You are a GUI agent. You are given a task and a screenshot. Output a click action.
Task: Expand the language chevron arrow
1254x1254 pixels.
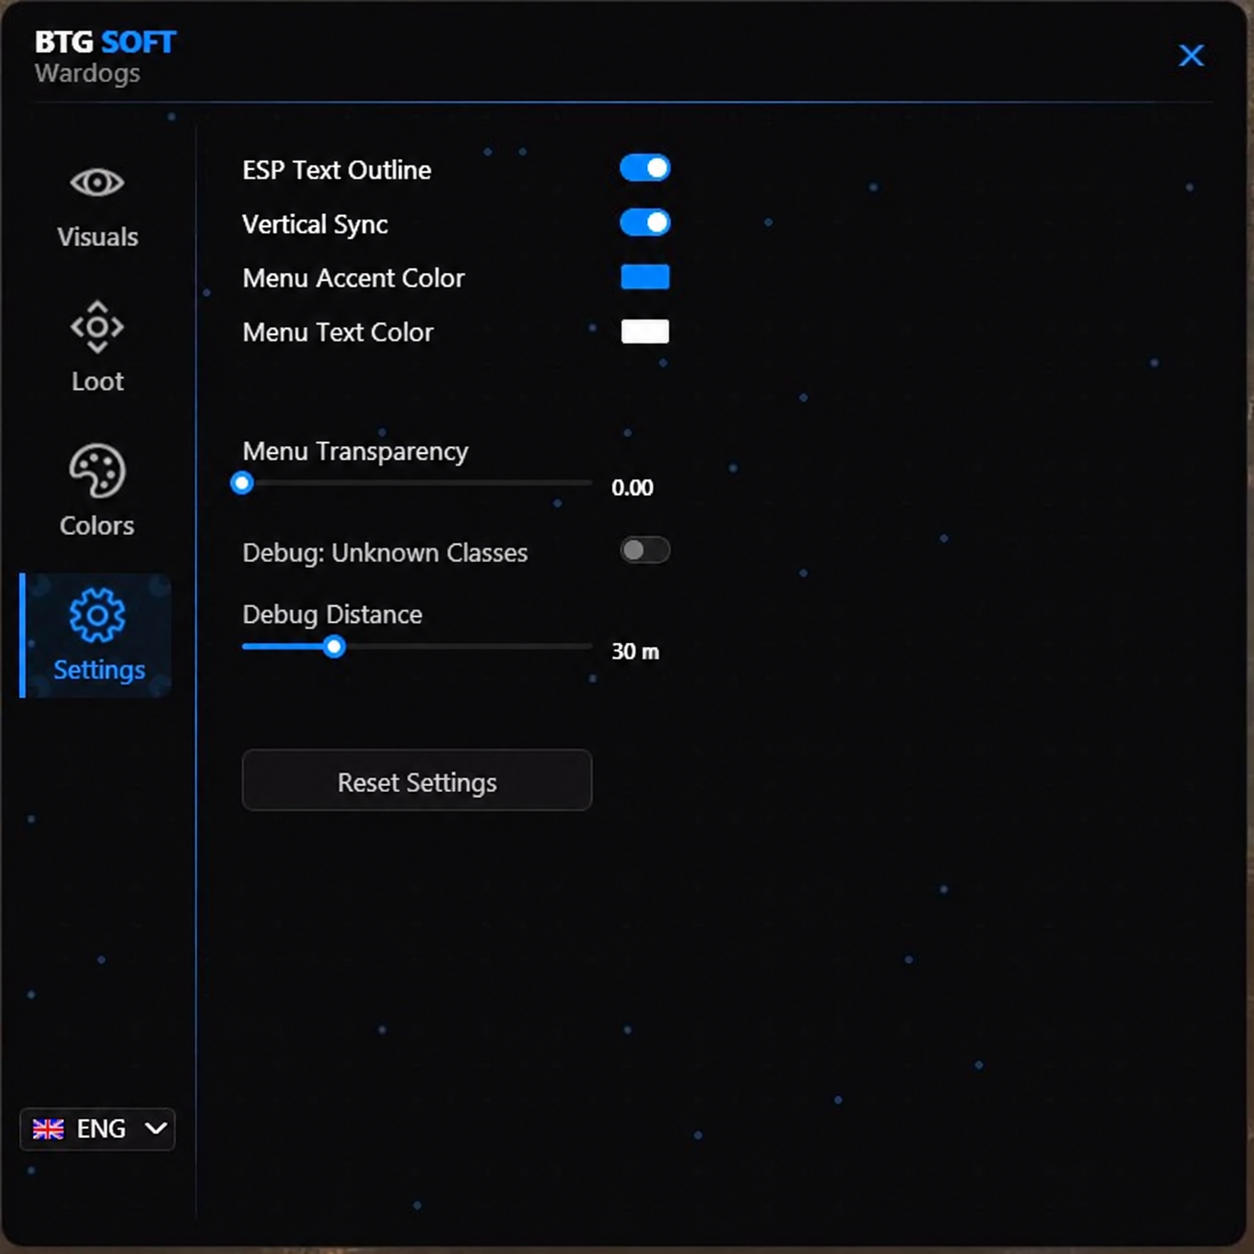tap(156, 1129)
